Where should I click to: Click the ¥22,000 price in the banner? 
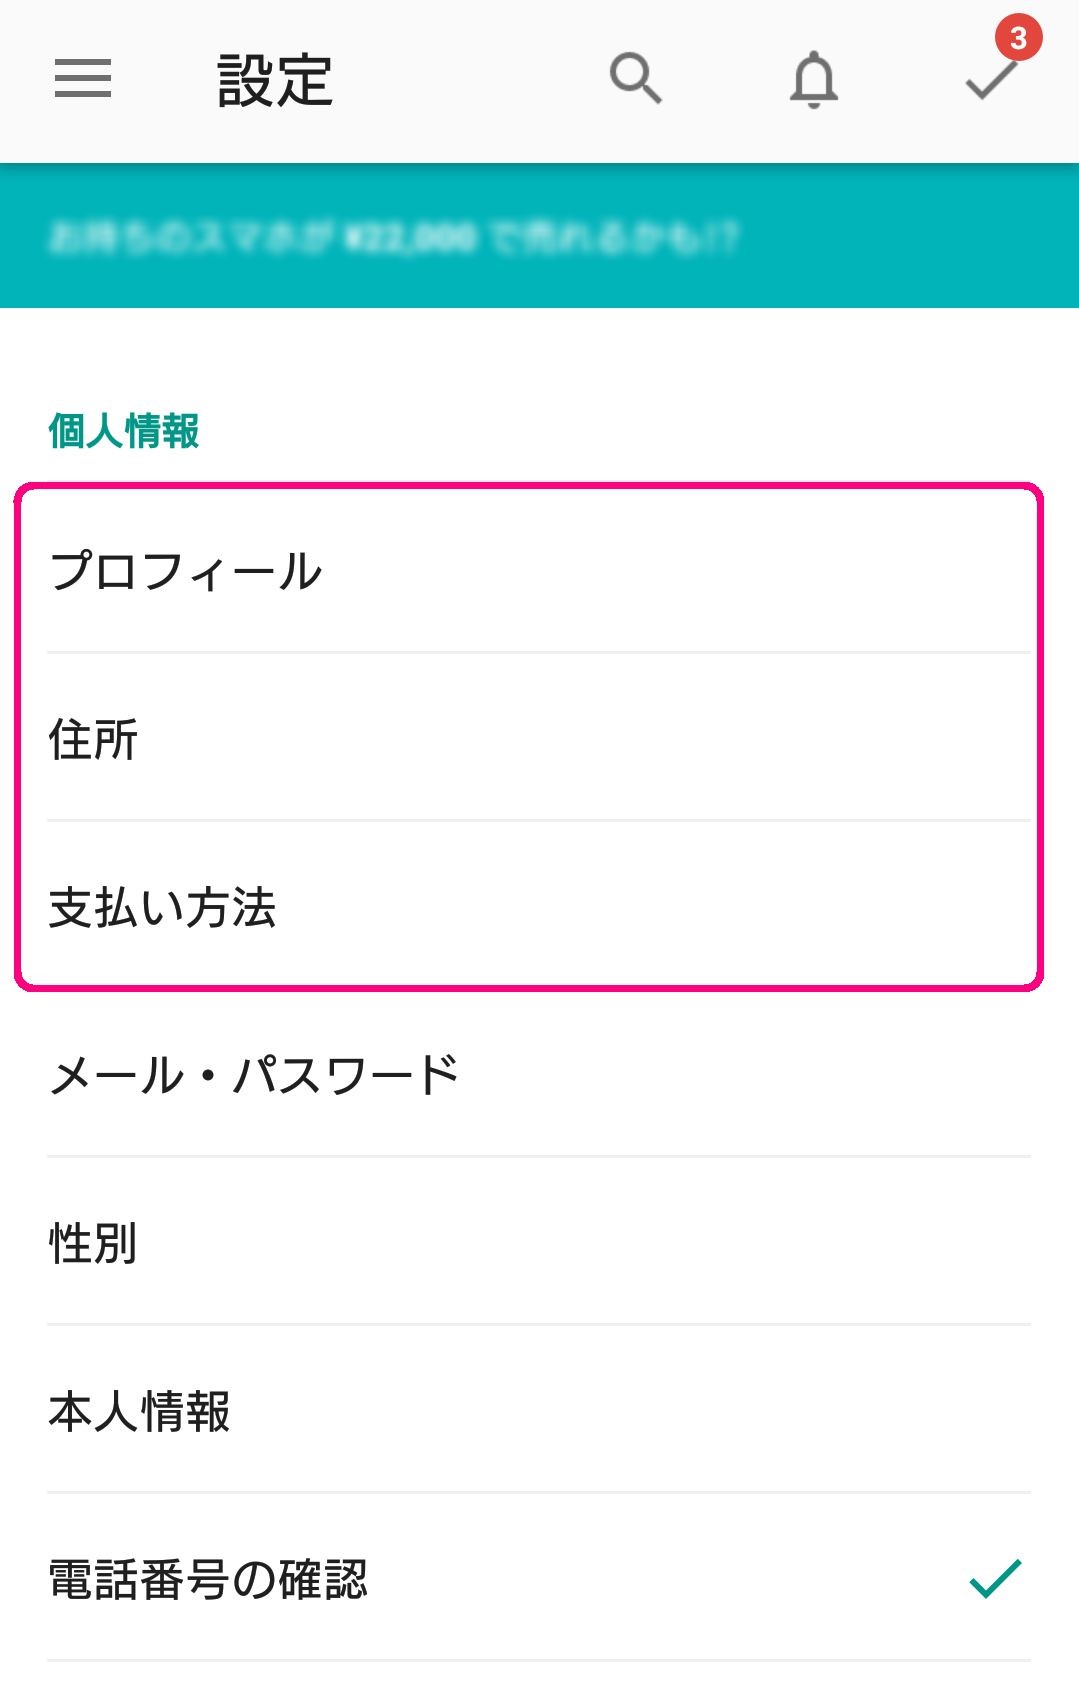(x=410, y=238)
